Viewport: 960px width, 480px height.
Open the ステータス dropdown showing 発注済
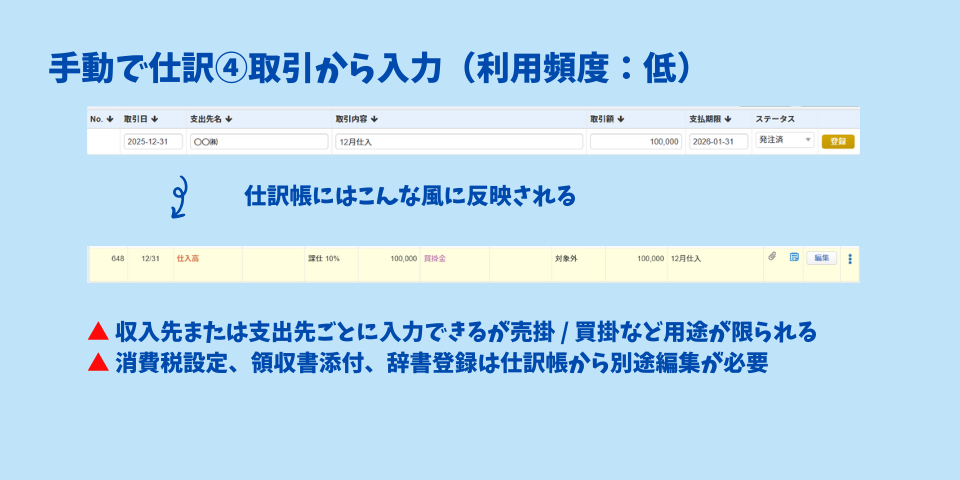click(784, 141)
